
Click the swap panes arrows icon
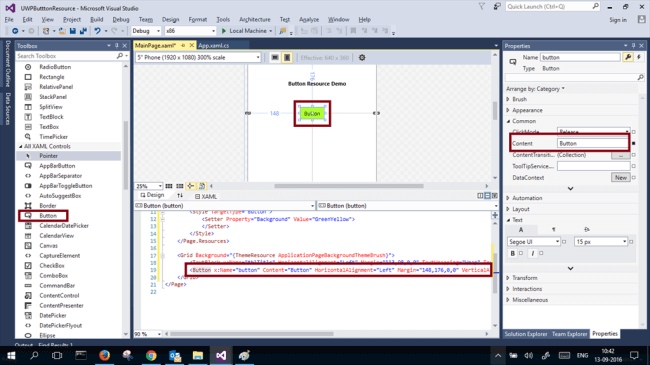click(180, 195)
